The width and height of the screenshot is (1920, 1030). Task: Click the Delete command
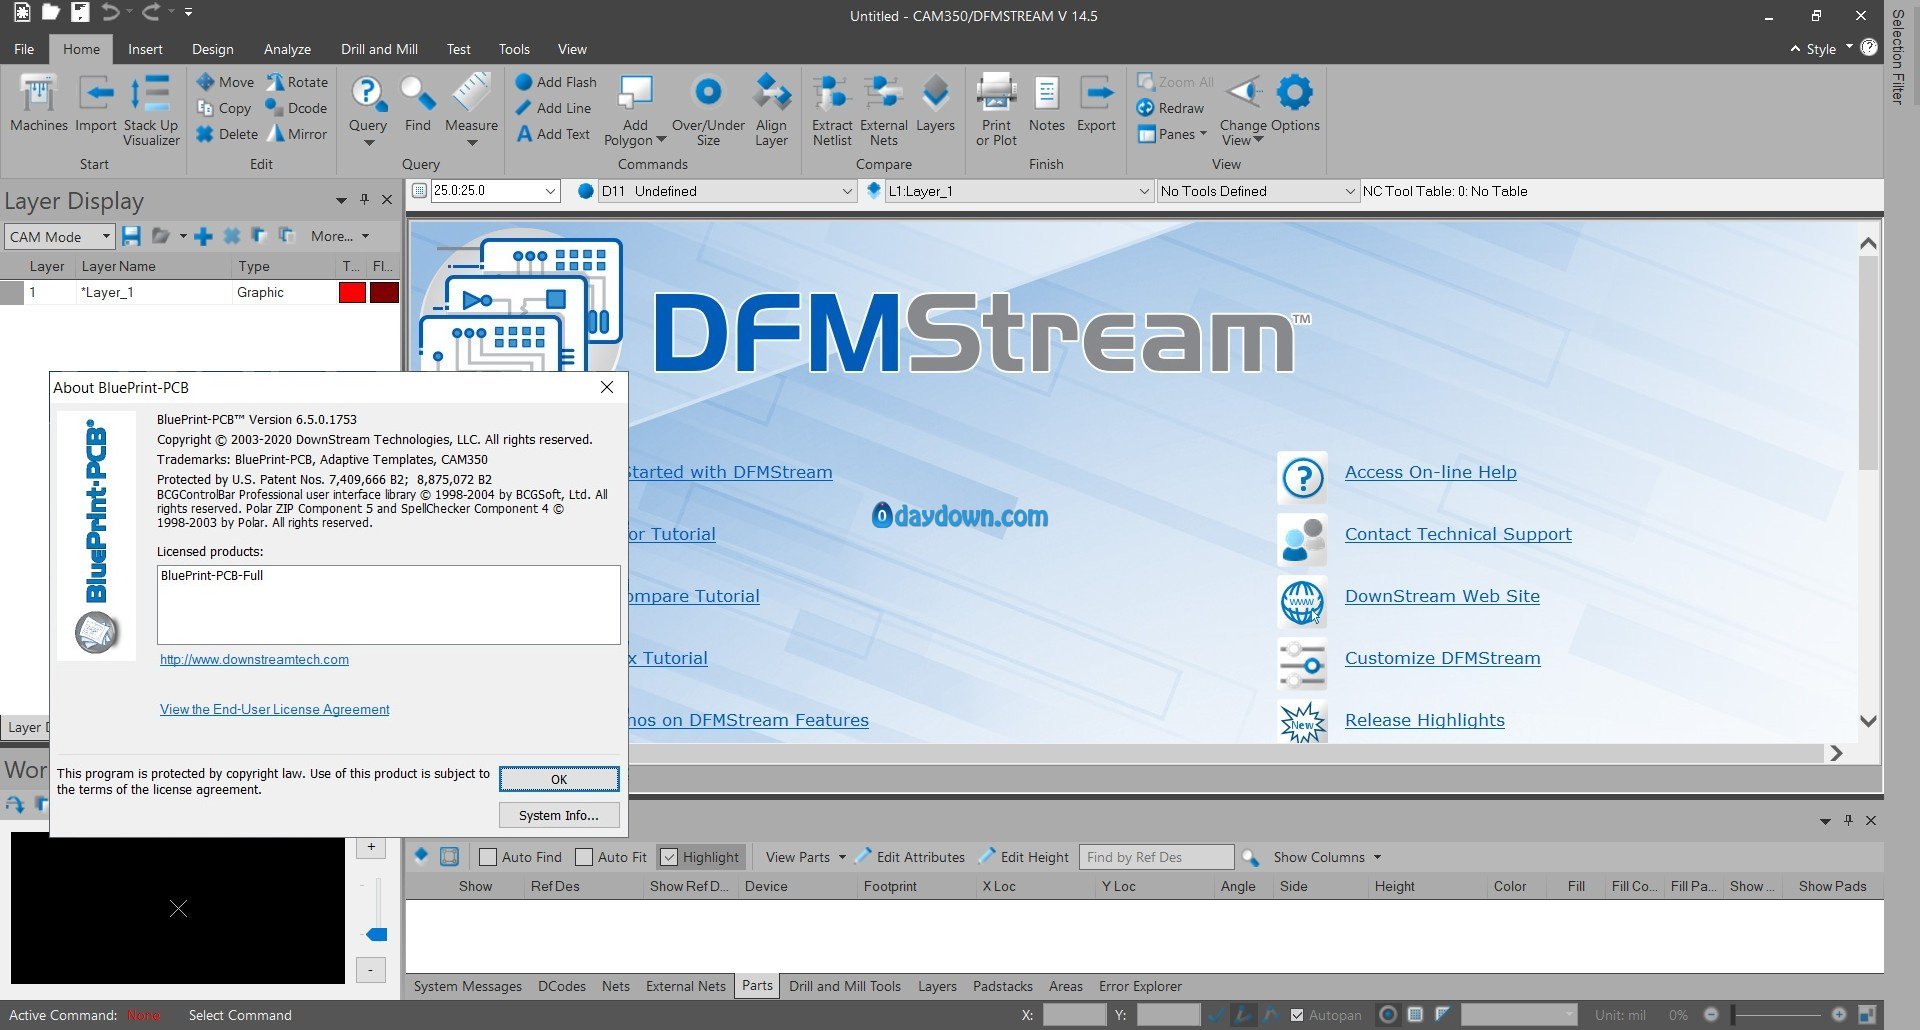(227, 134)
